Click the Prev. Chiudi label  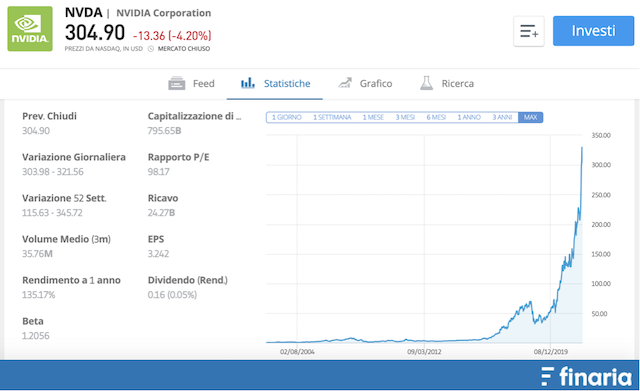tap(49, 116)
